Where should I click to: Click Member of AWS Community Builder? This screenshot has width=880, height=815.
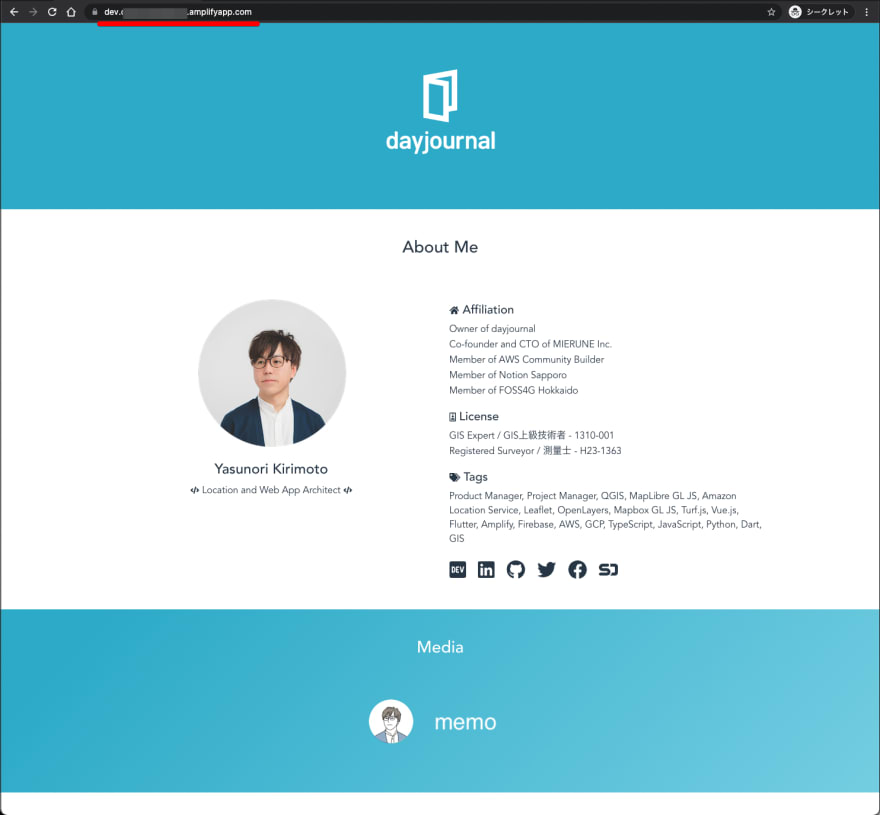tap(526, 359)
